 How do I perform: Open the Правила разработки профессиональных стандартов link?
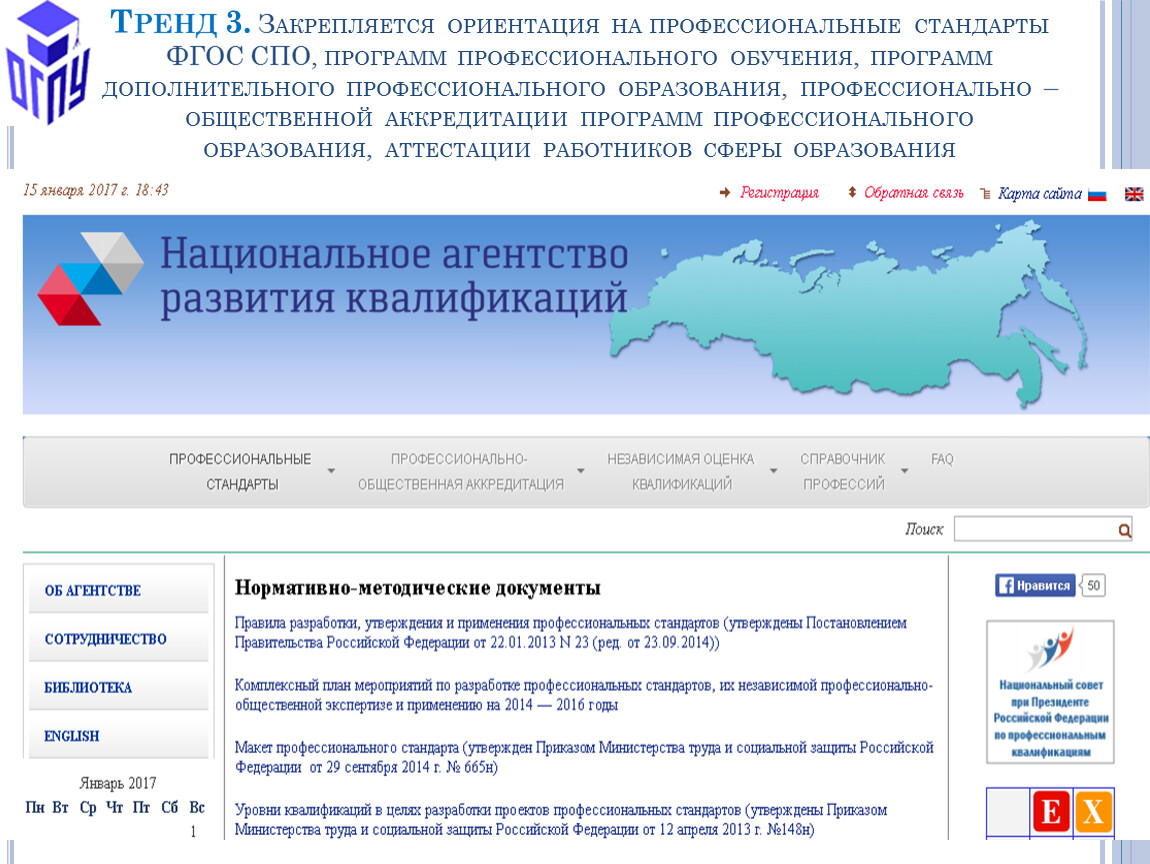pos(571,633)
